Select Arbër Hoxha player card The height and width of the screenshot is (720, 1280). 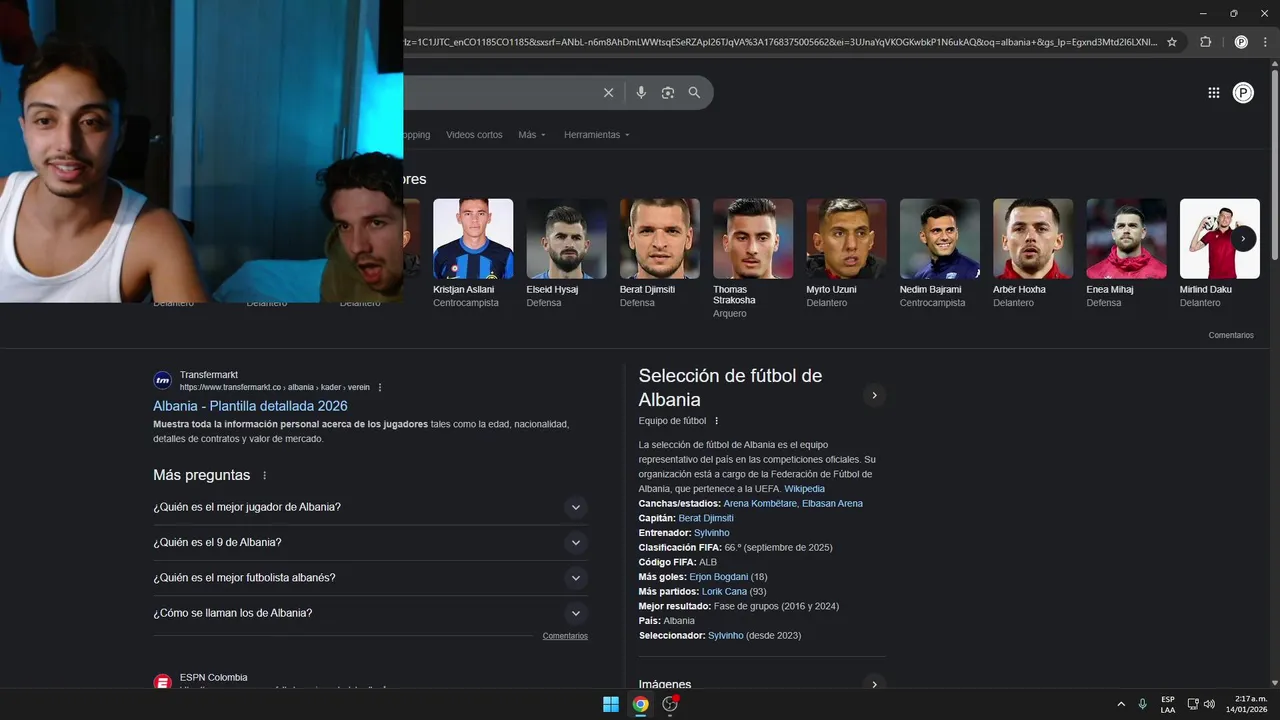coord(1033,252)
